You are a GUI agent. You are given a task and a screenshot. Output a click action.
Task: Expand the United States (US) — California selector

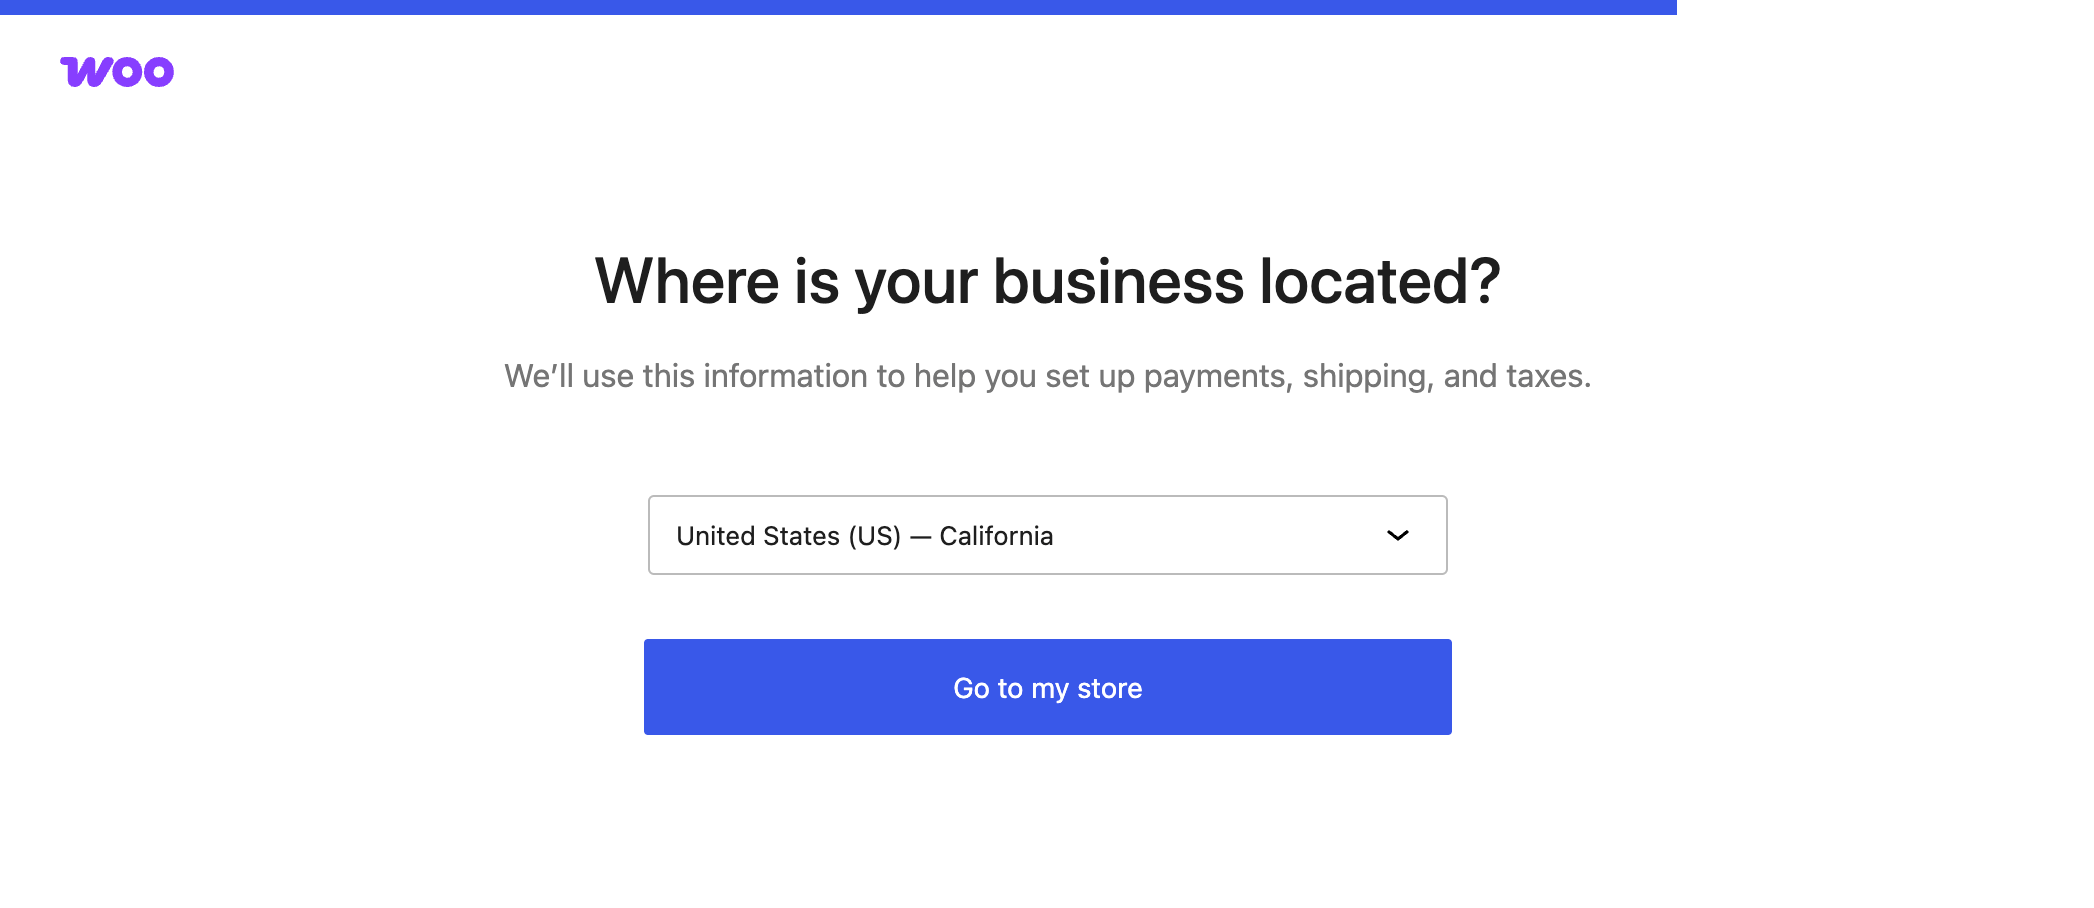tap(1047, 535)
